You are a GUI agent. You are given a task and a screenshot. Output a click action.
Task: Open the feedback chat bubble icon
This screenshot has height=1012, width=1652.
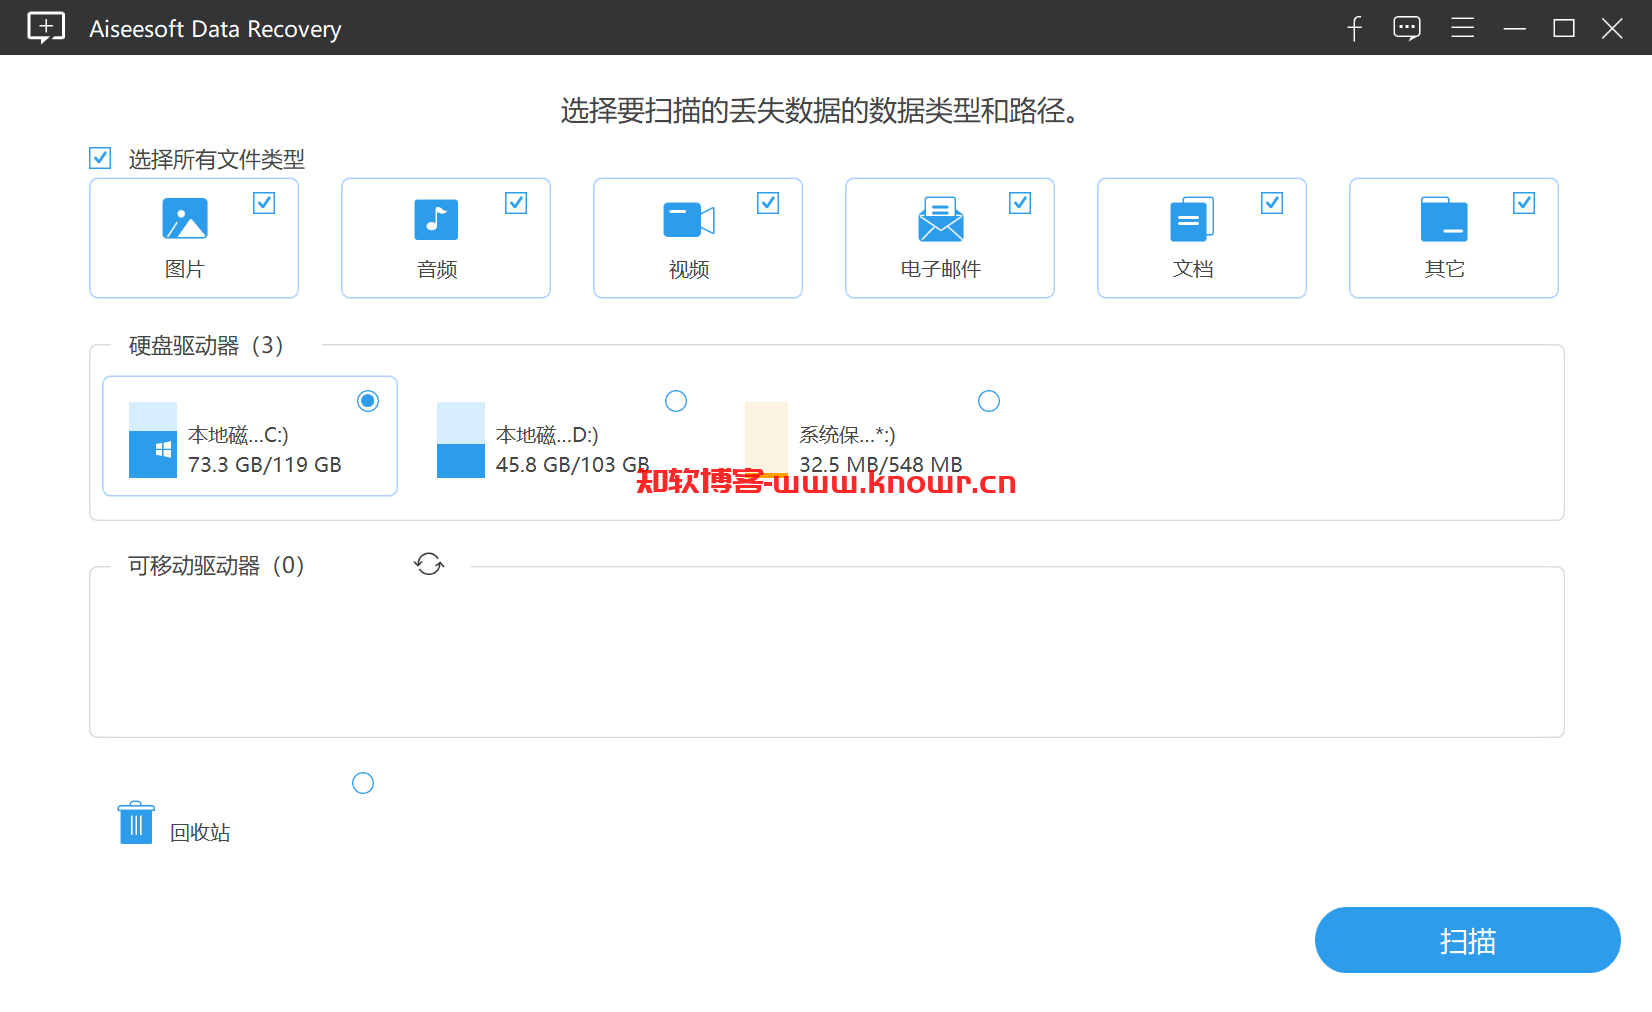[x=1407, y=28]
